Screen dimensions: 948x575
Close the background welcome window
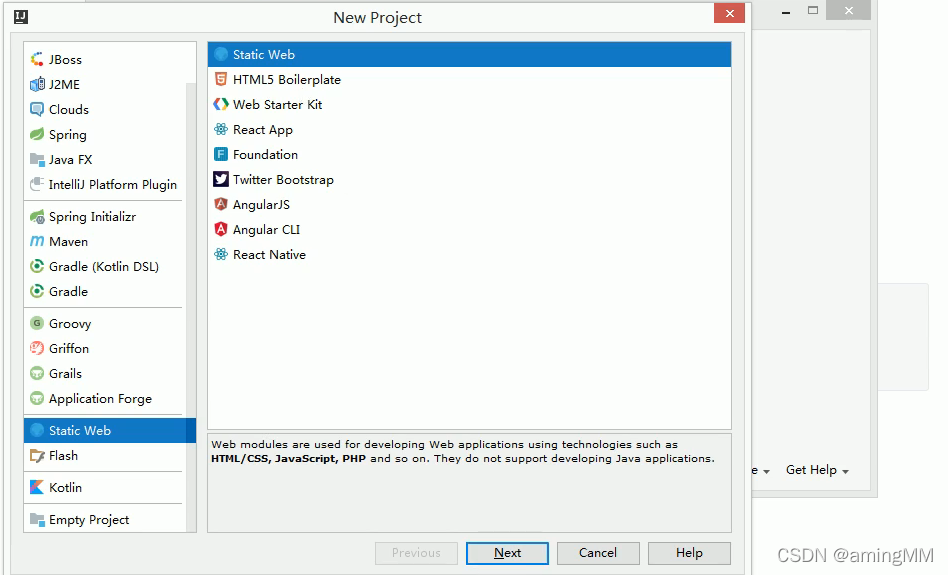(x=849, y=10)
